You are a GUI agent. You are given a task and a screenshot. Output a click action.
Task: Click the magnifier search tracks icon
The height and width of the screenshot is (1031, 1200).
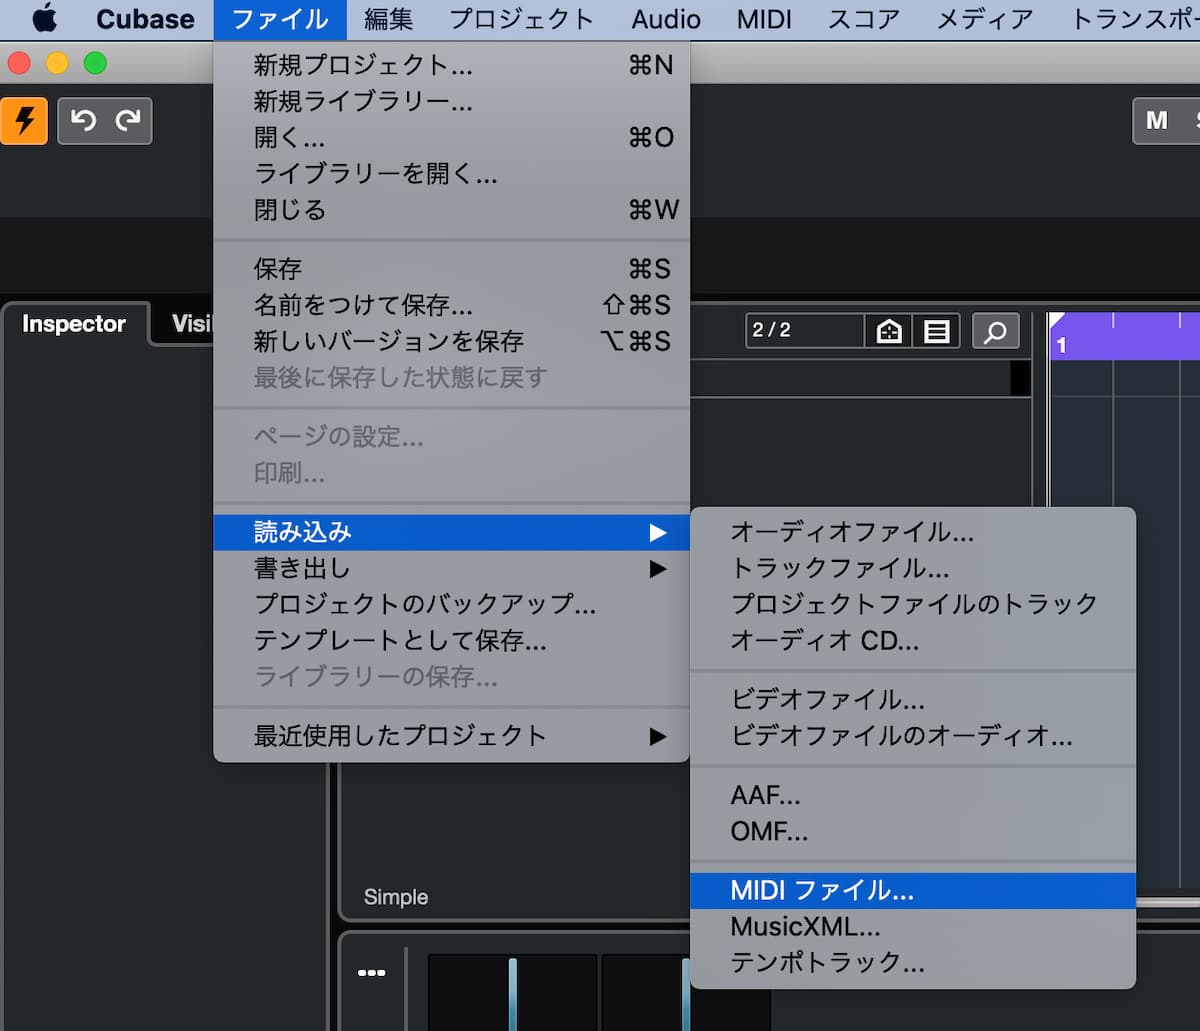995,331
